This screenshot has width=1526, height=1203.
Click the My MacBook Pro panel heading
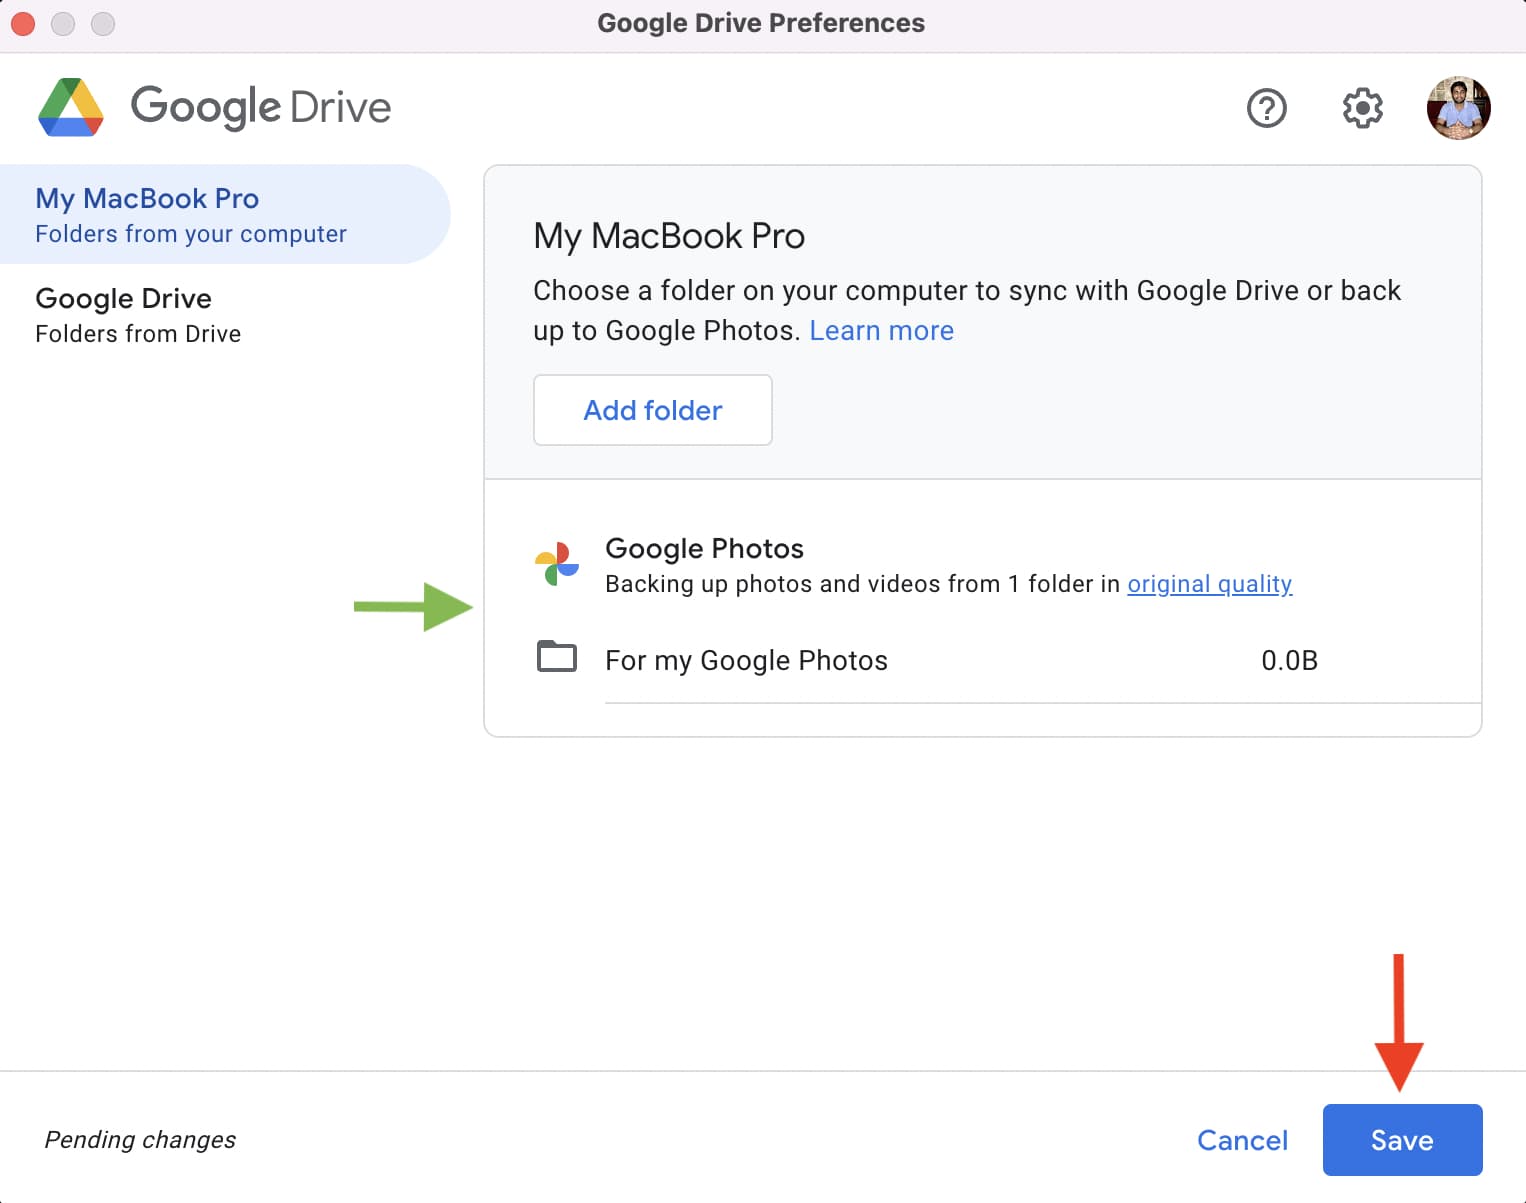[669, 236]
